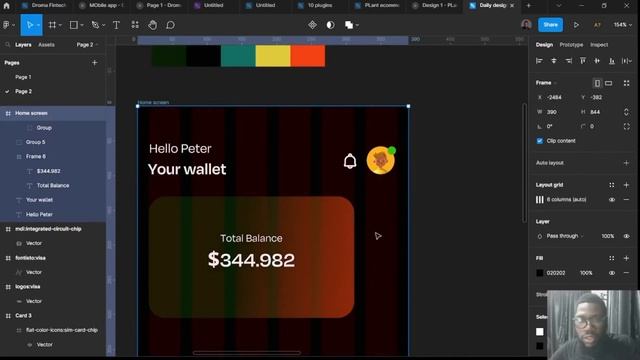
Task: Open Pass through blend mode dropdown
Action: pyautogui.click(x=565, y=236)
